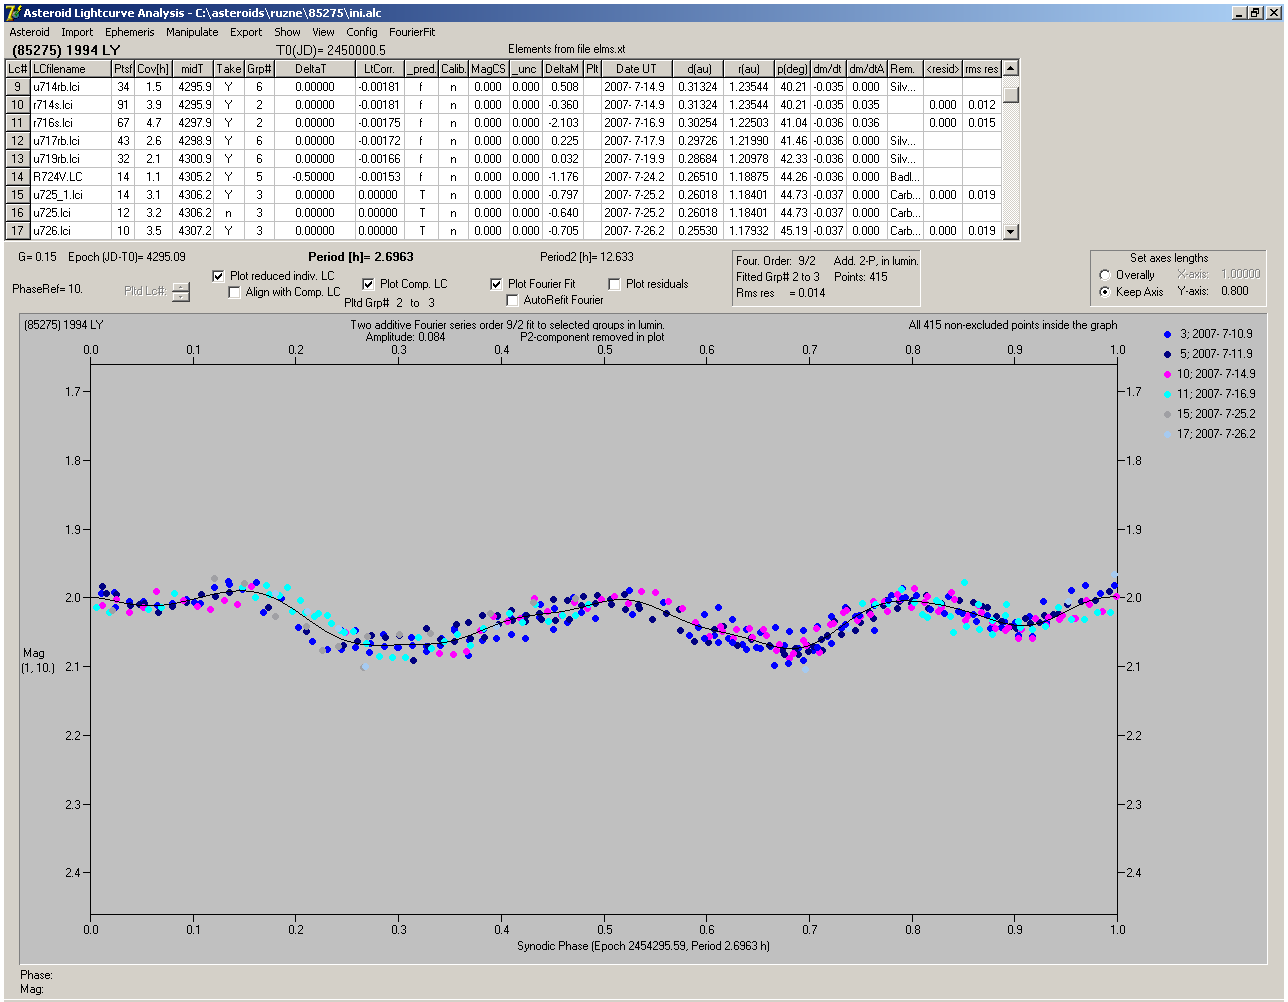
Task: Click legend entry 3; 2007-7-10.9
Action: tap(1207, 334)
